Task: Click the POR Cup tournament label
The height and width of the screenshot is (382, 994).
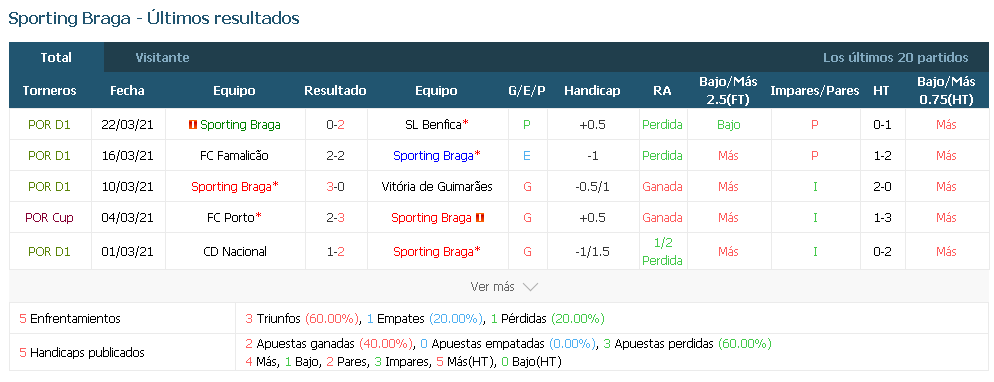Action: point(49,218)
